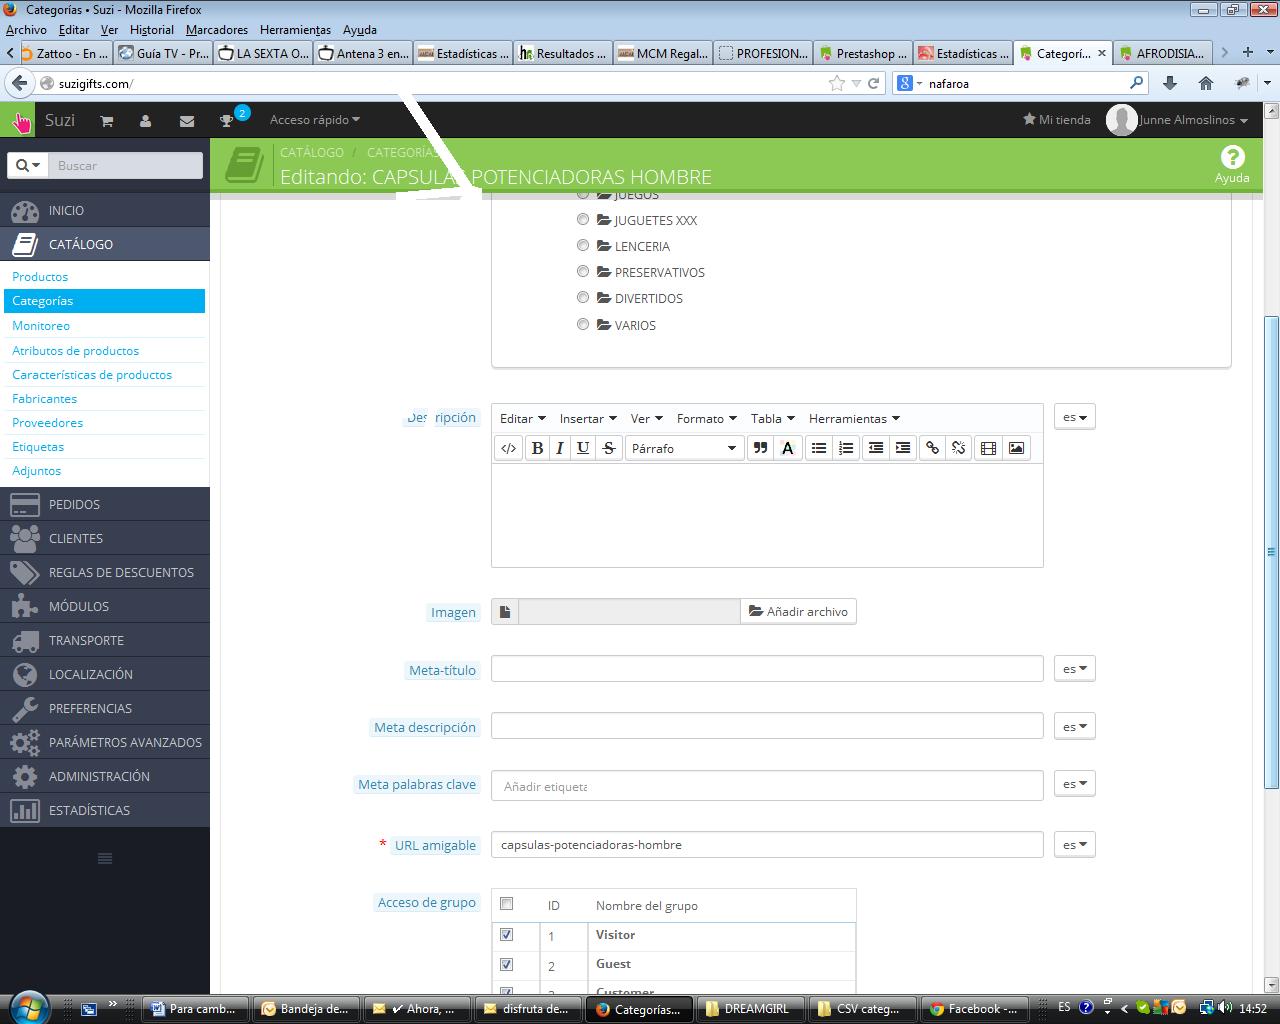Insert a link in description editor
The height and width of the screenshot is (1024, 1280).
click(x=932, y=448)
